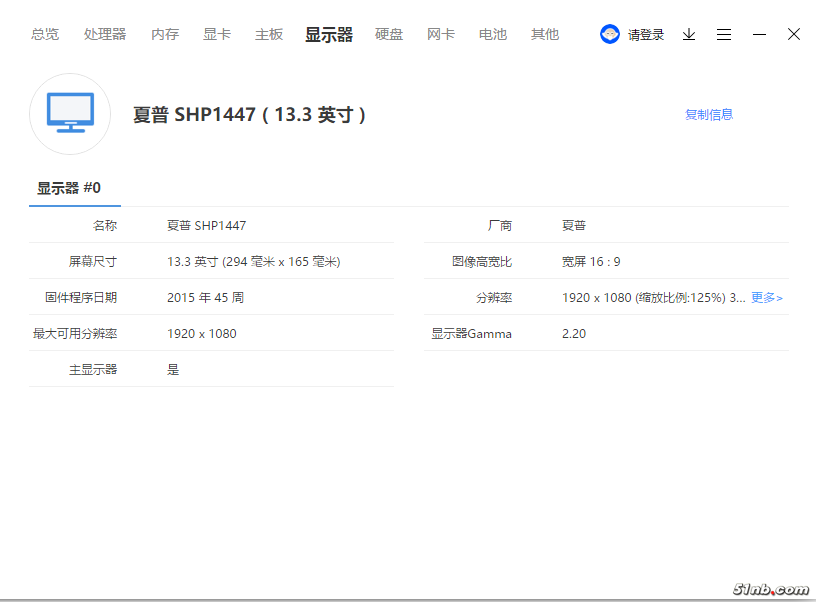Click the 分辨率 label

[494, 298]
